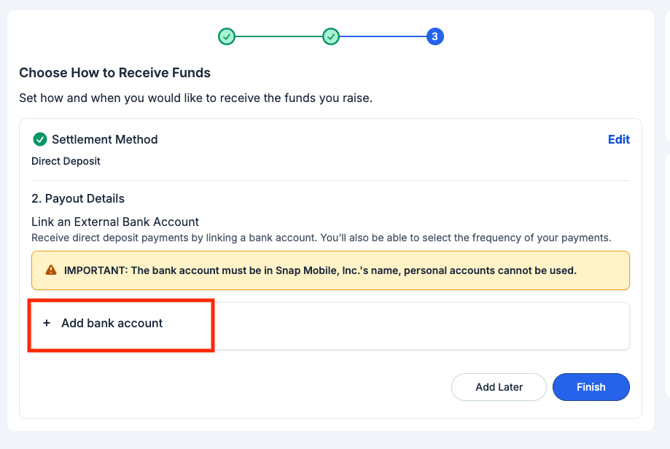Screen dimensions: 670x449
Task: Click the IMPORTANT bank account notice banner
Action: [x=330, y=270]
